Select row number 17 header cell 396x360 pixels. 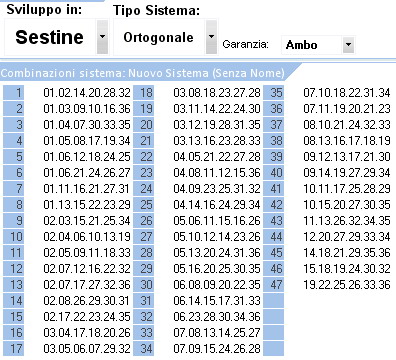click(14, 349)
